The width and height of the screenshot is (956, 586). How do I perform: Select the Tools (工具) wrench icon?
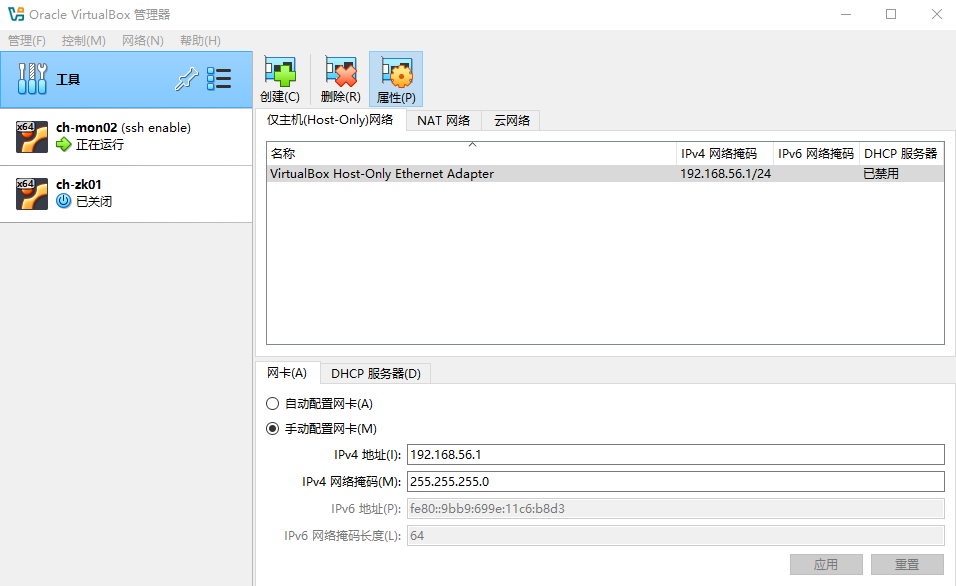(x=32, y=79)
